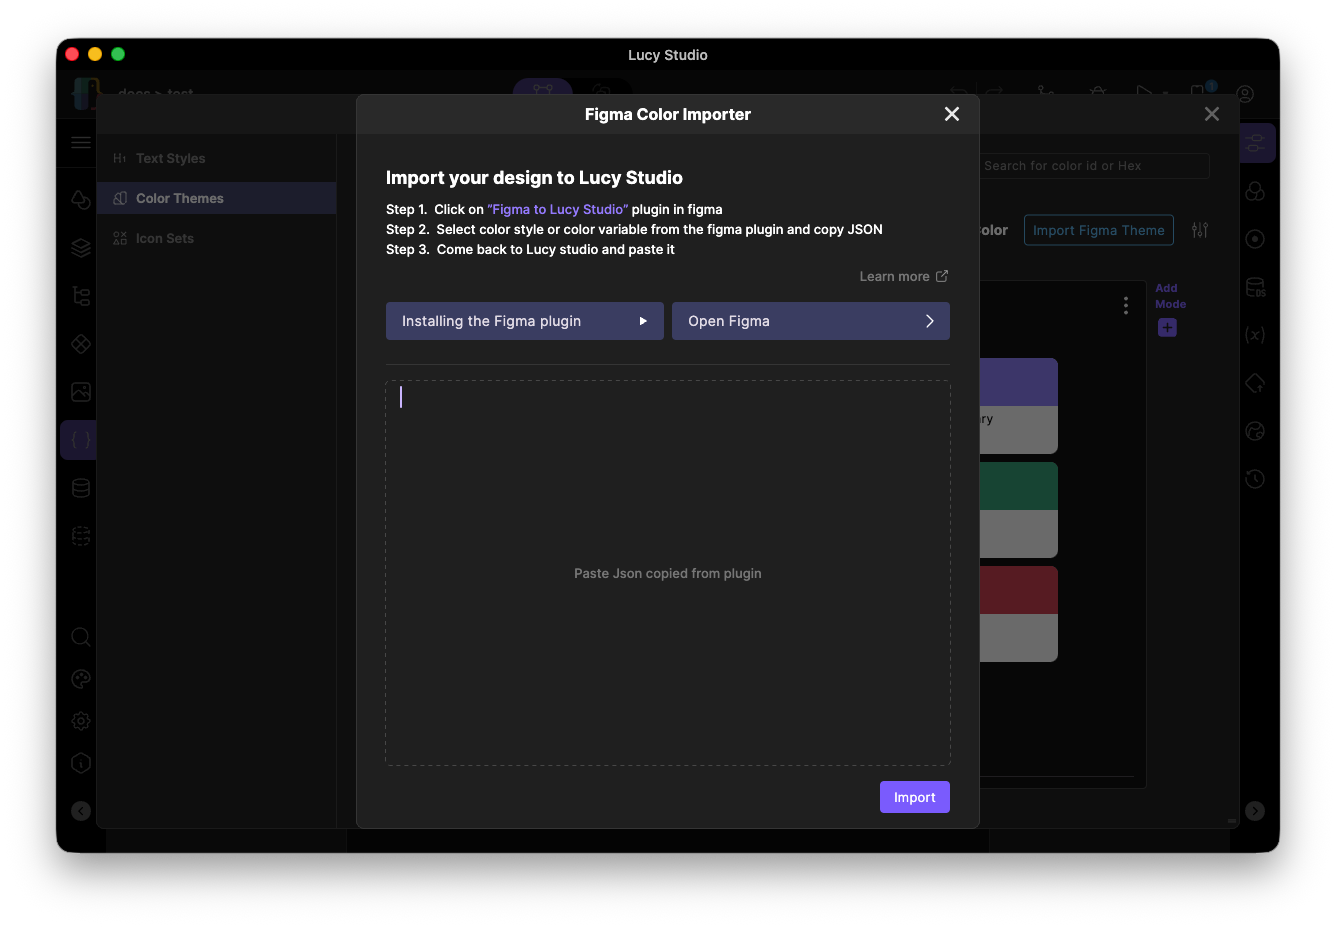Select the purple color swatch
The height and width of the screenshot is (927, 1336).
pos(1018,382)
